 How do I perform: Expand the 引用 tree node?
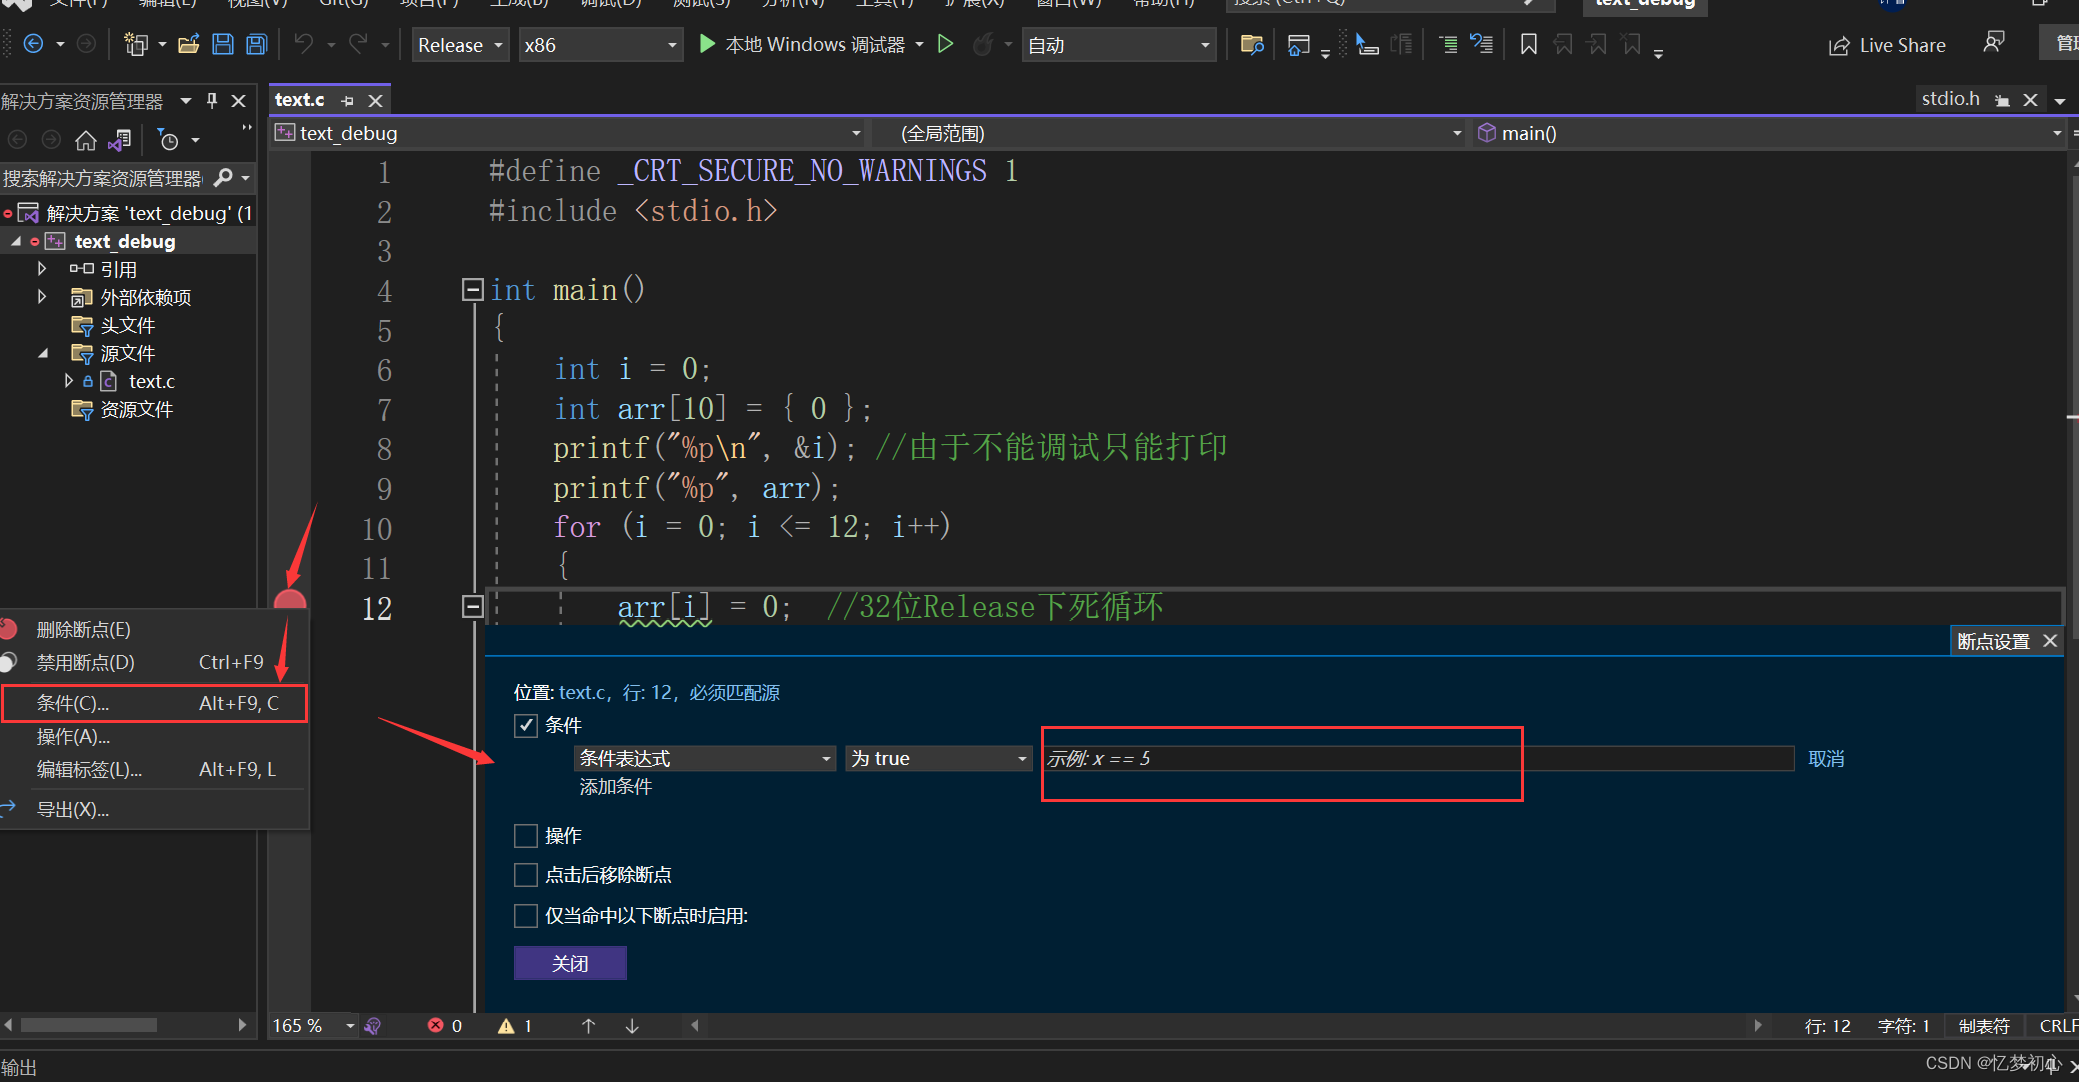click(42, 268)
